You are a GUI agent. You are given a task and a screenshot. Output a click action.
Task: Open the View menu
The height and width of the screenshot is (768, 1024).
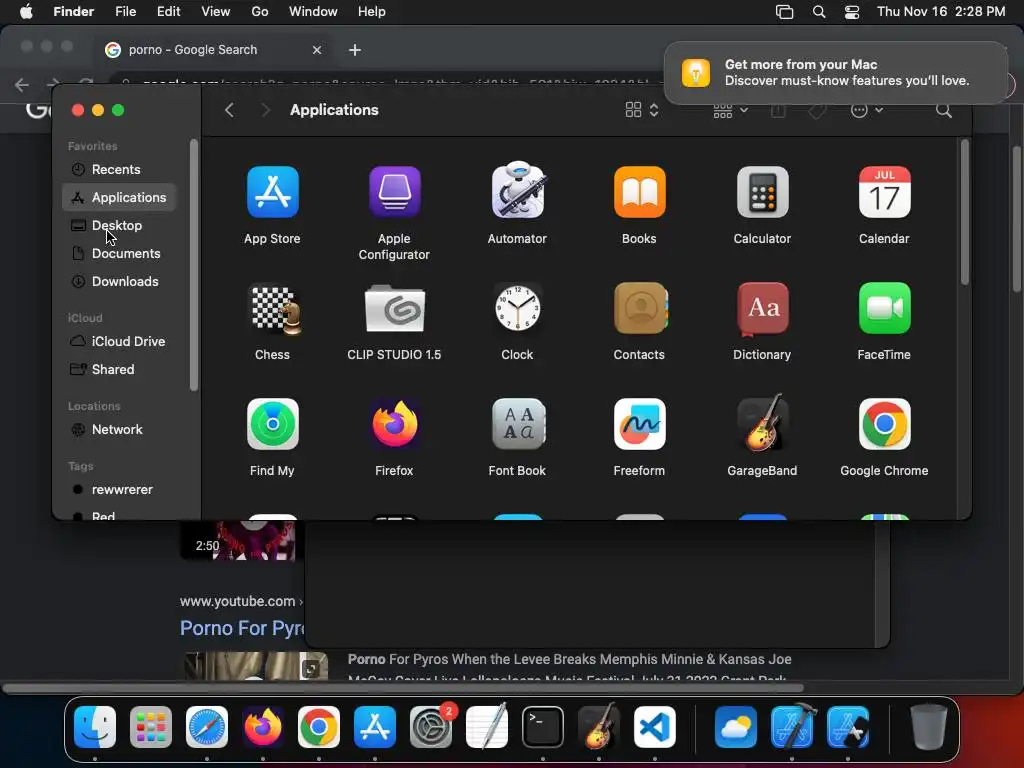coord(216,12)
